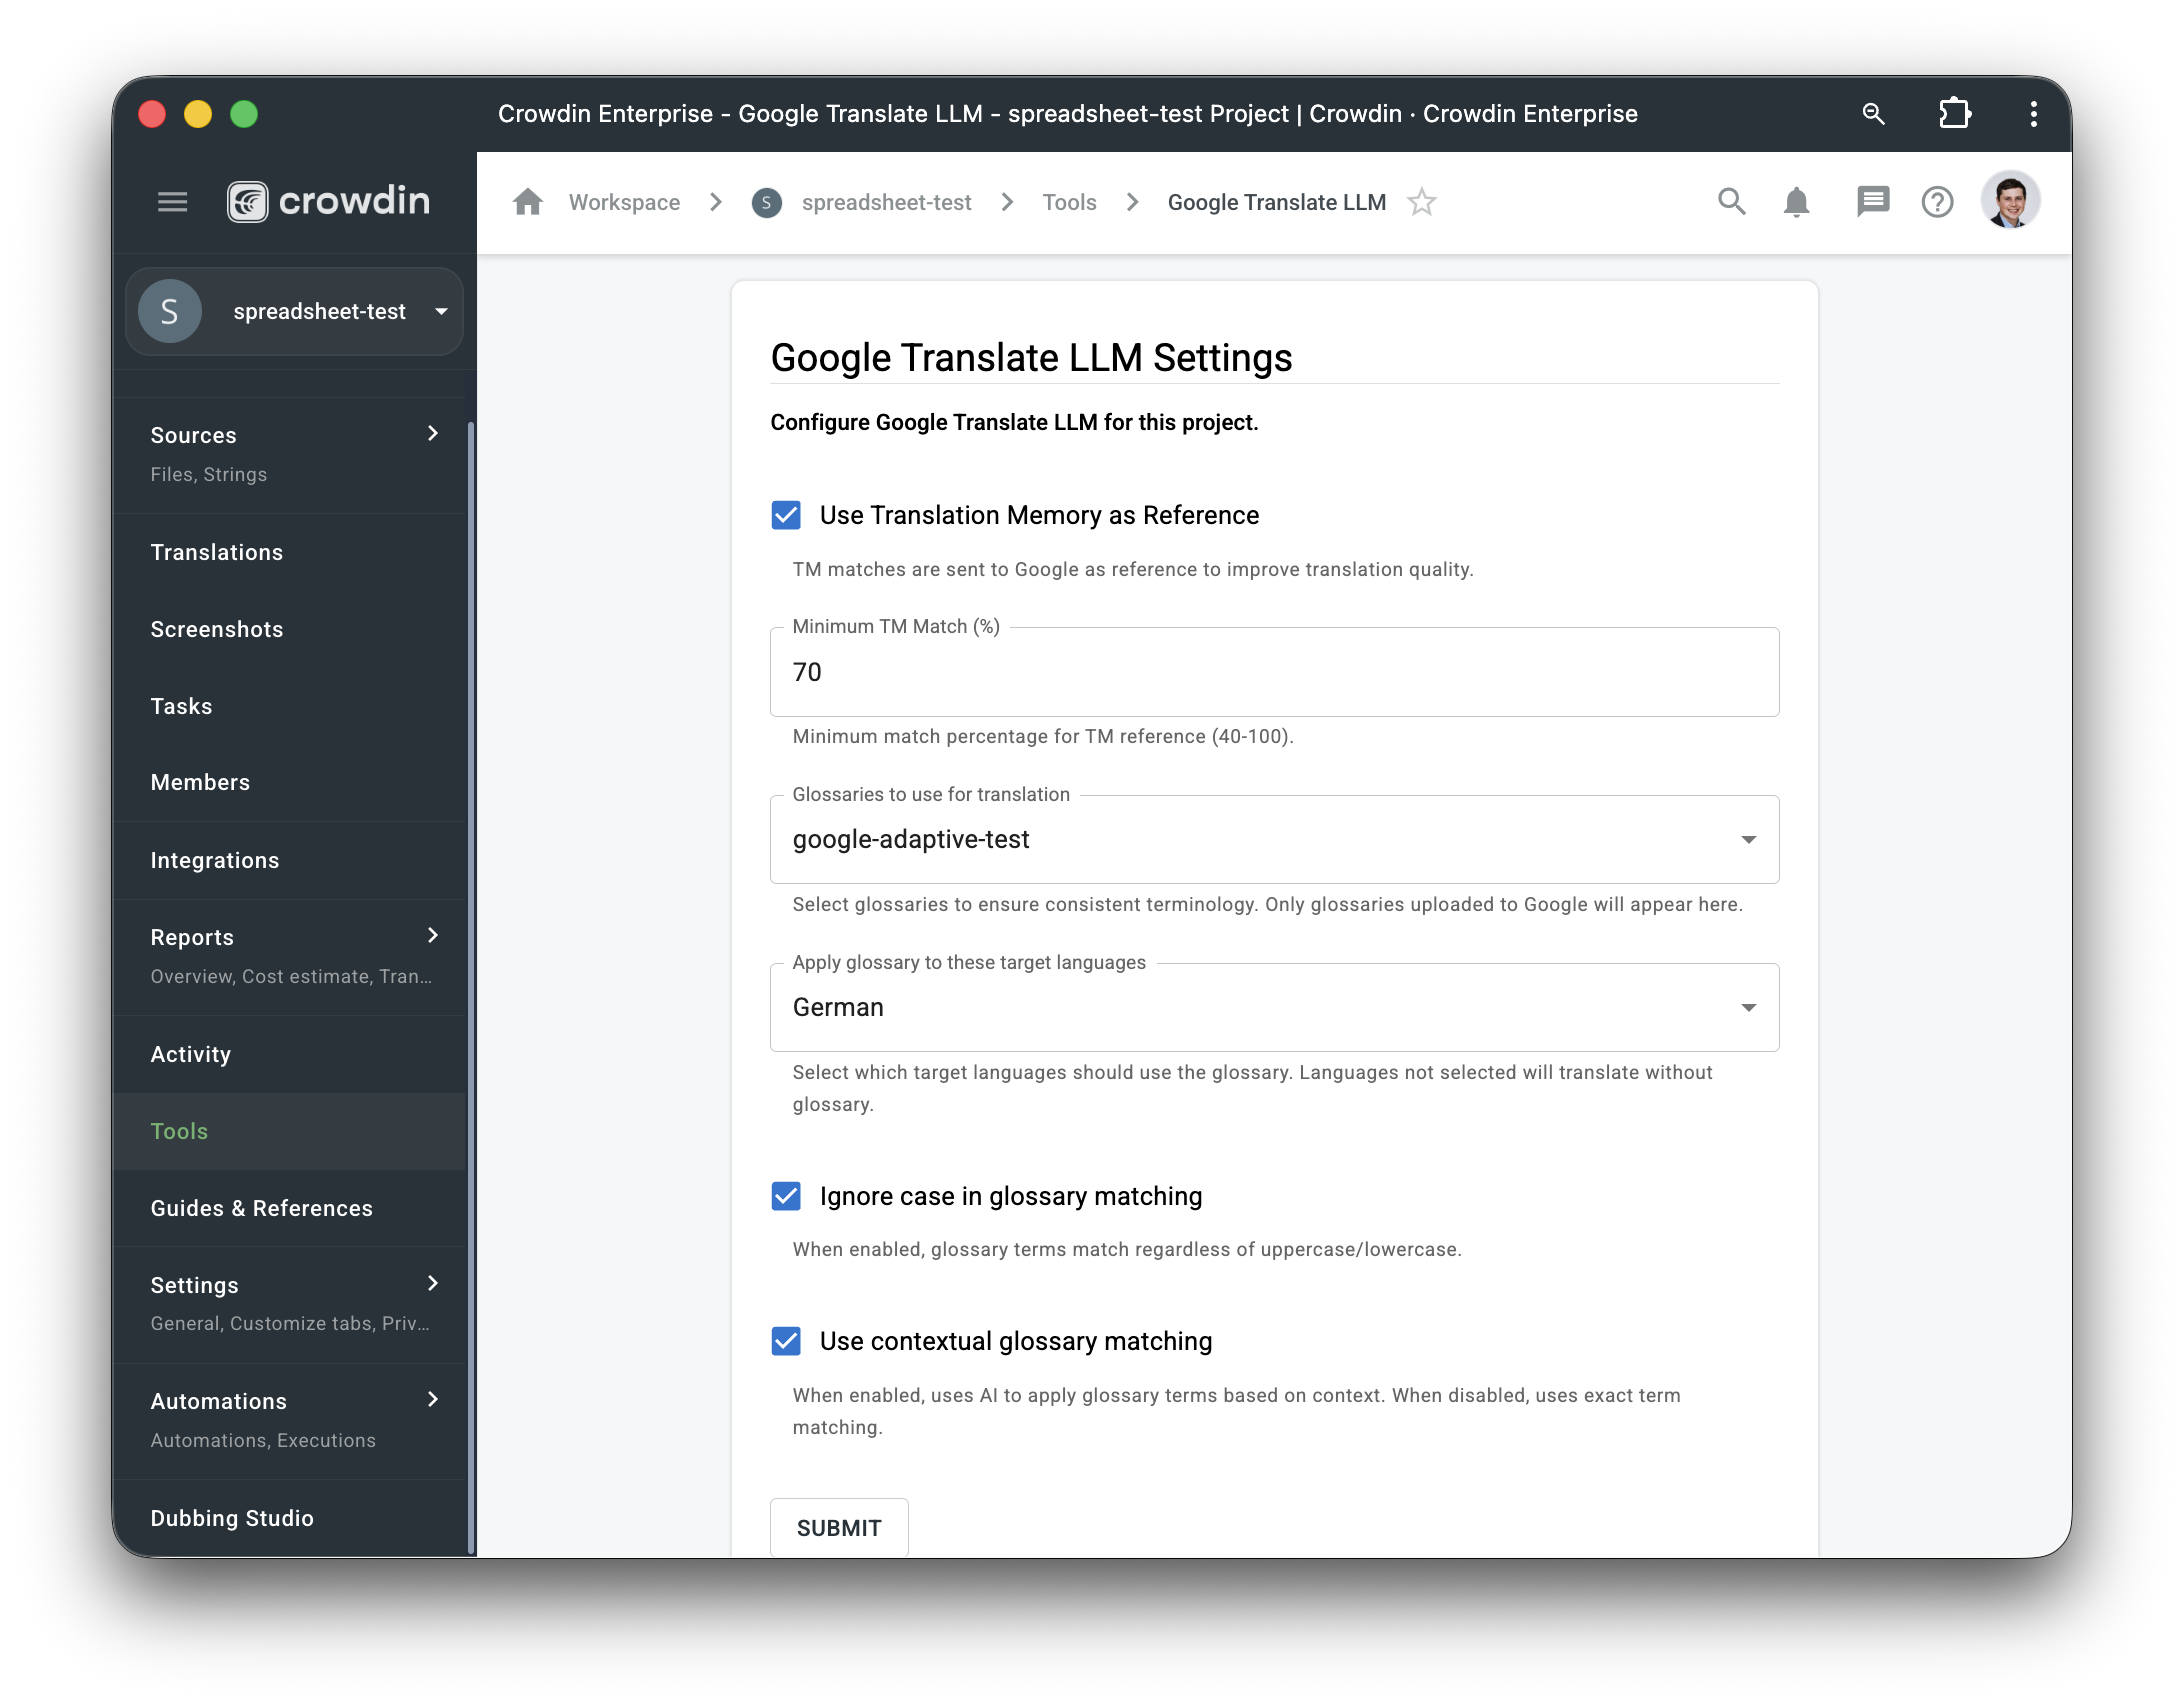Open the help question-mark icon
Viewport: 2184px width, 1706px height.
[x=1937, y=202]
